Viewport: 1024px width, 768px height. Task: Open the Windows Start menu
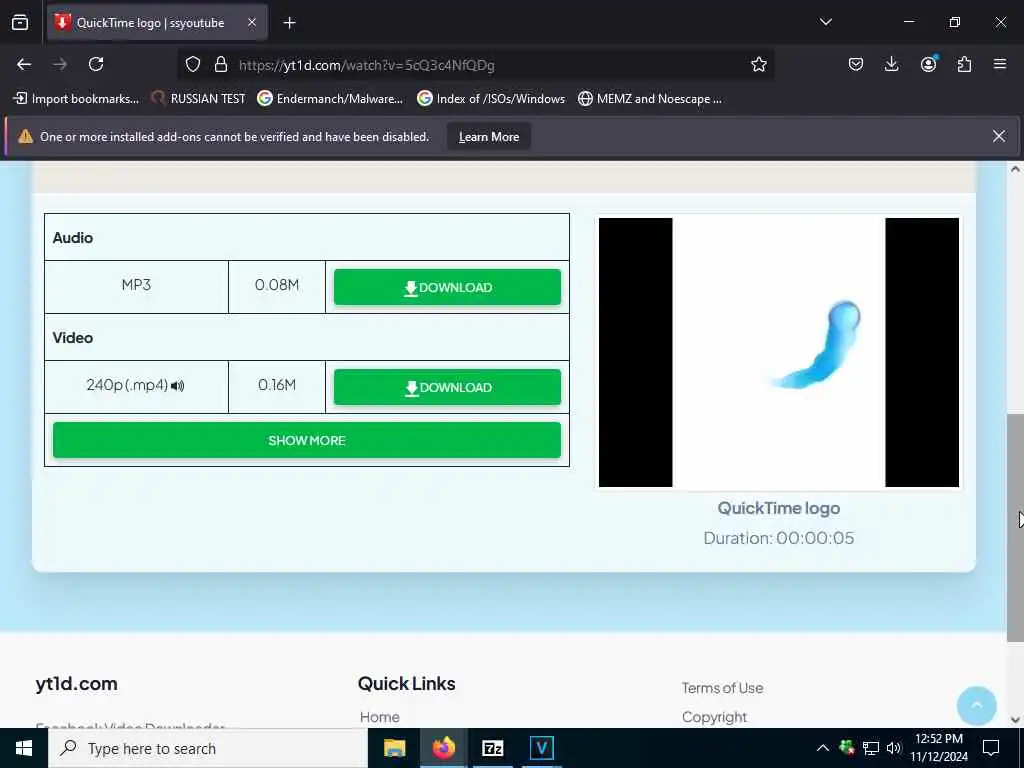click(x=24, y=748)
